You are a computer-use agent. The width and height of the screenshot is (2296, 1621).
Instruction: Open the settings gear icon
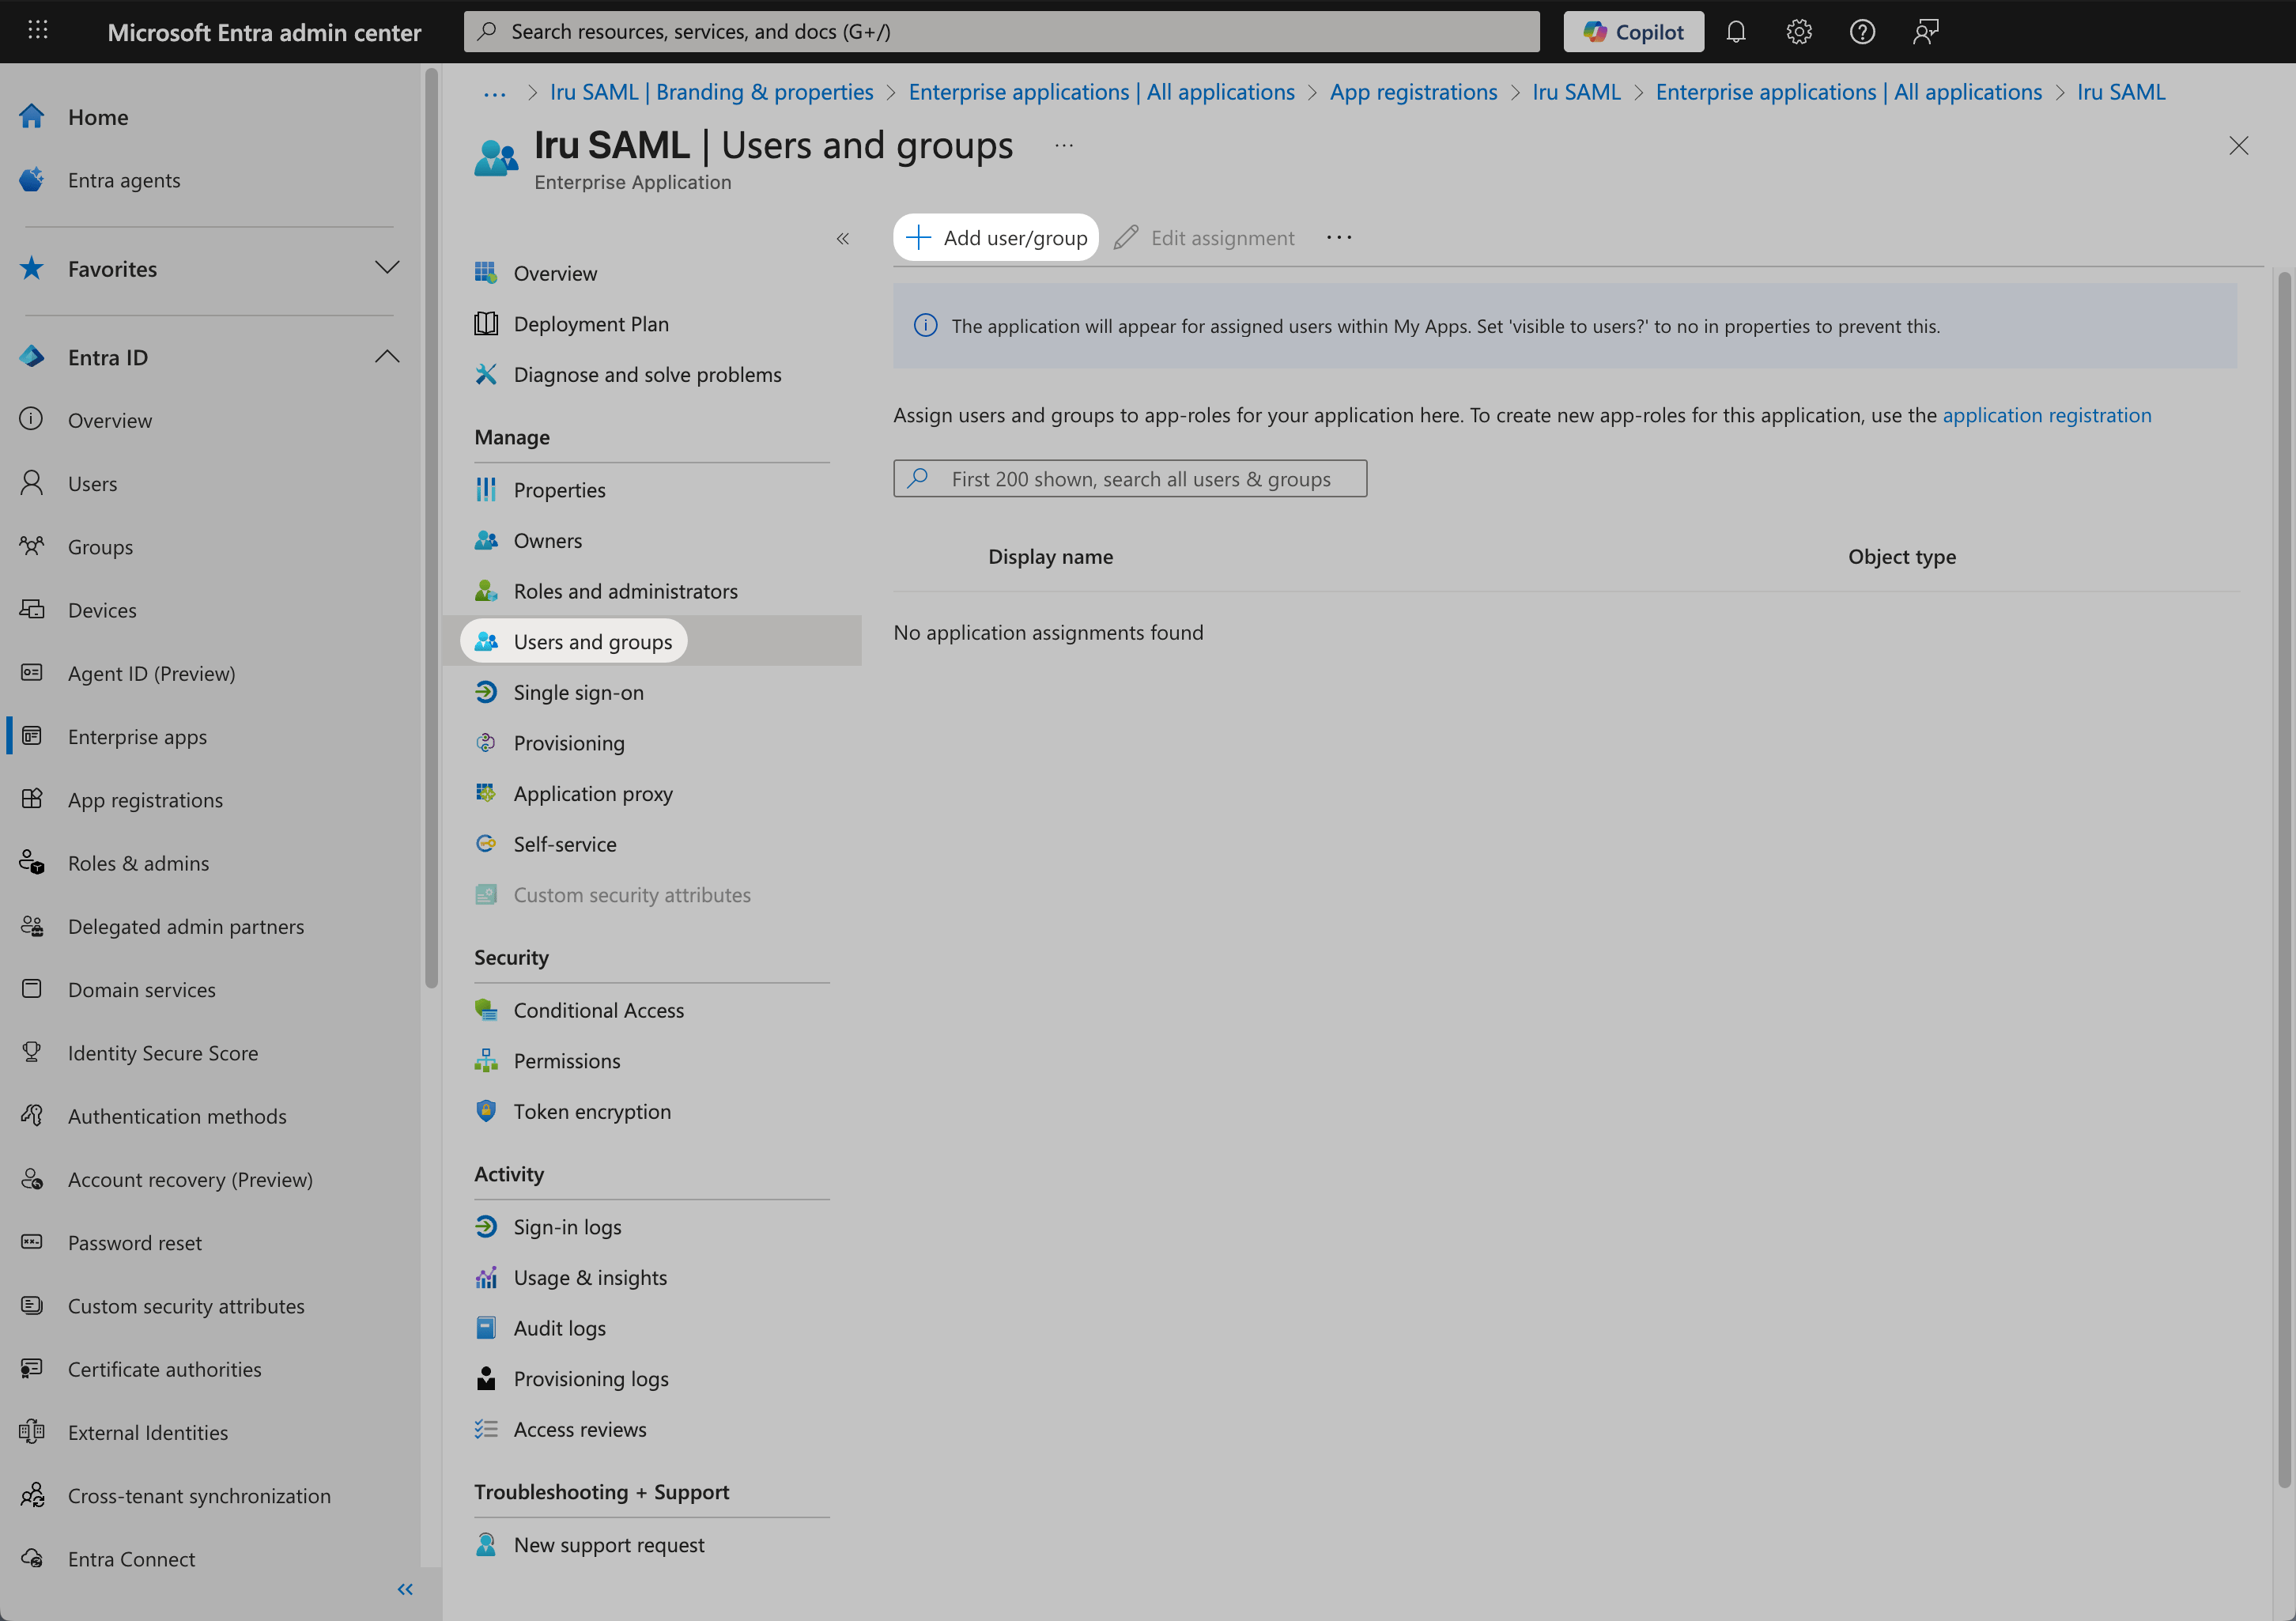click(1799, 32)
